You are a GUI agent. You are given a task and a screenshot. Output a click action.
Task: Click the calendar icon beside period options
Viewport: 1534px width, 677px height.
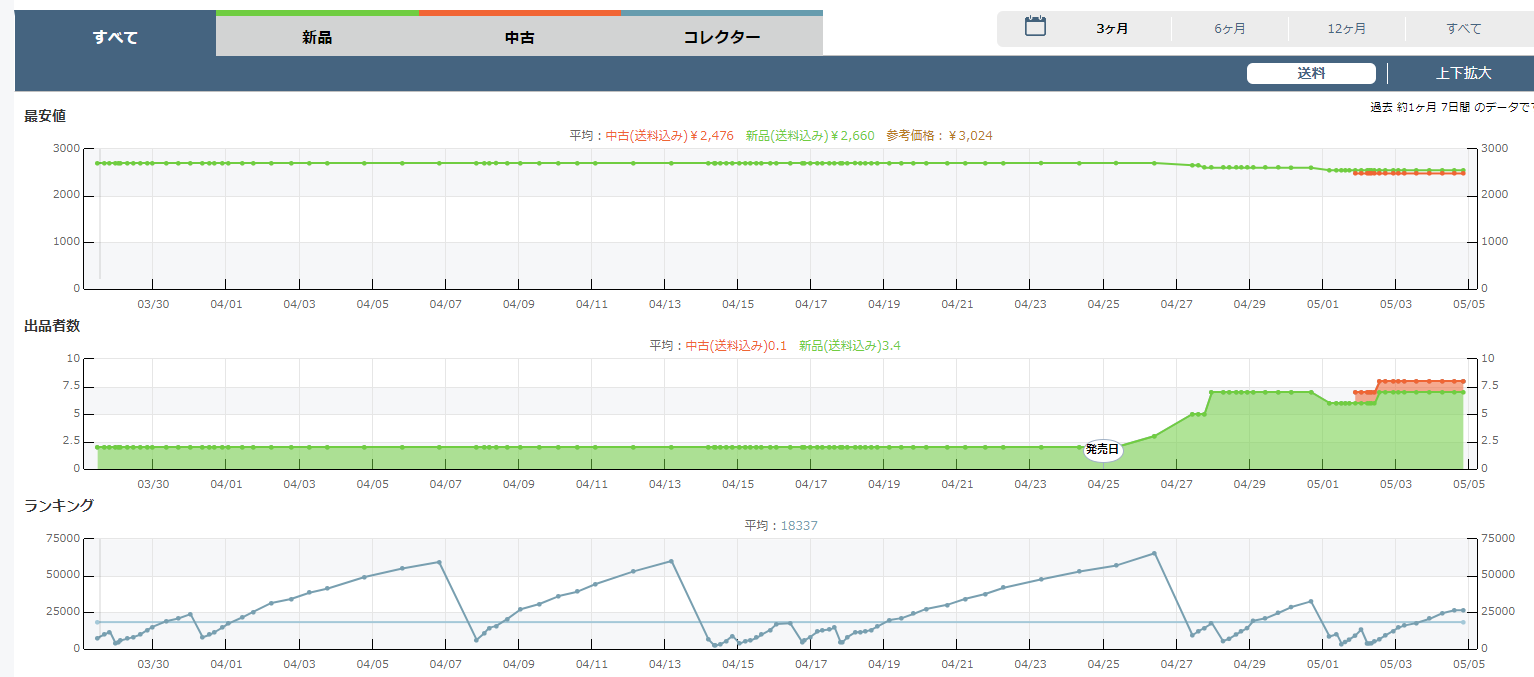pyautogui.click(x=1035, y=27)
